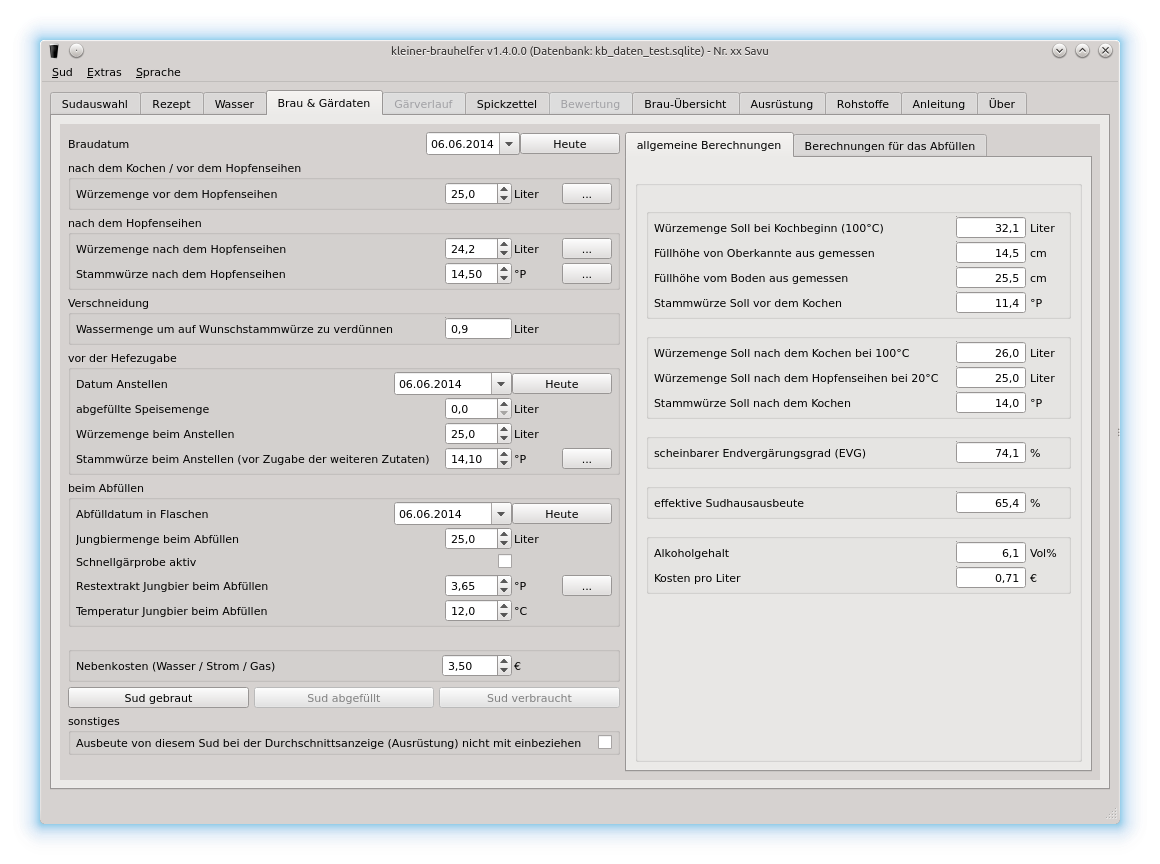Click the Temperatur Jungbier stepper arrows
Screen dimensions: 1160x864
504,611
